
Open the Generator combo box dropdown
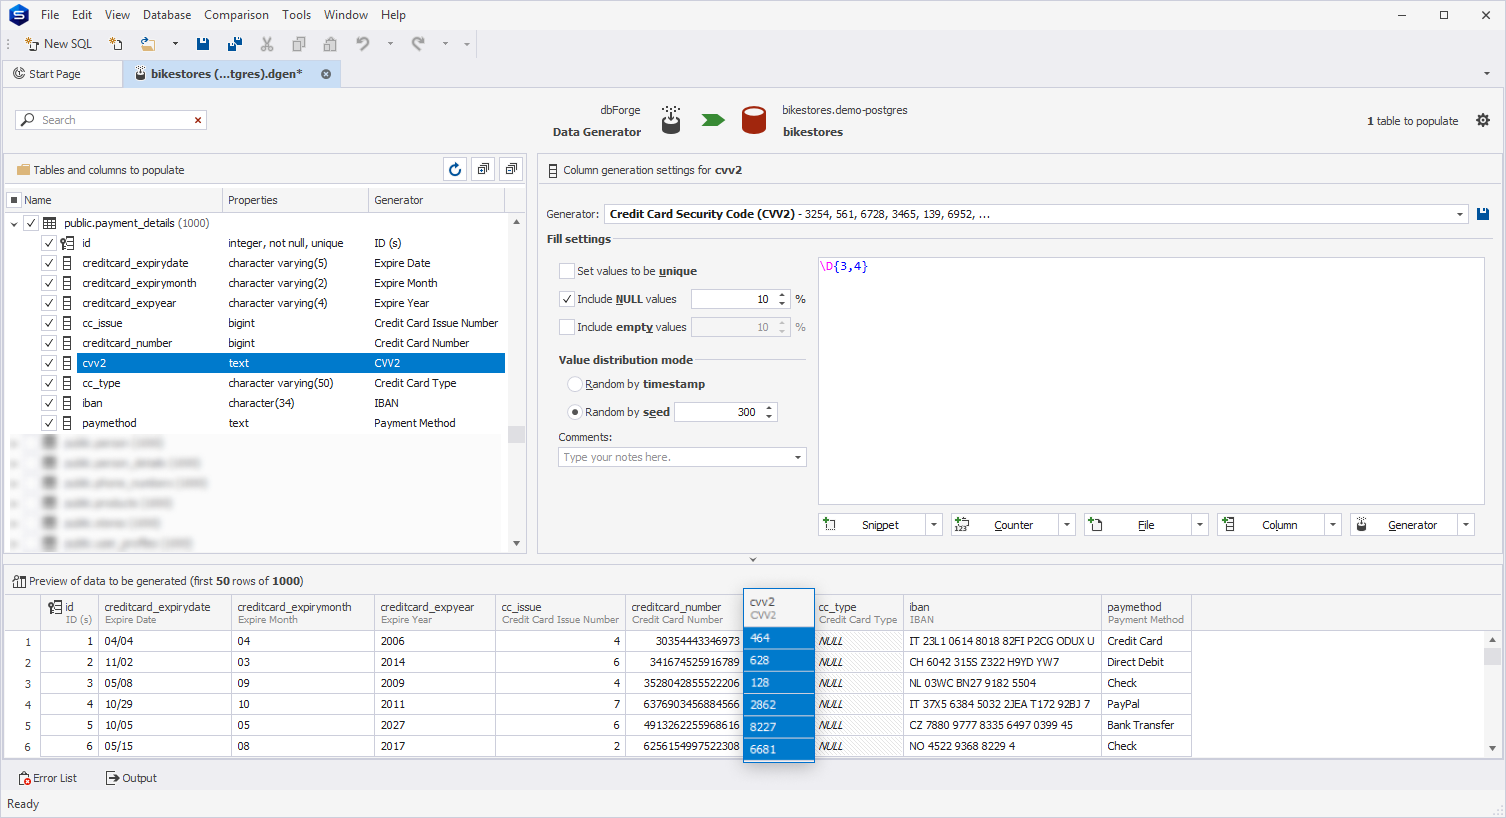click(x=1460, y=214)
